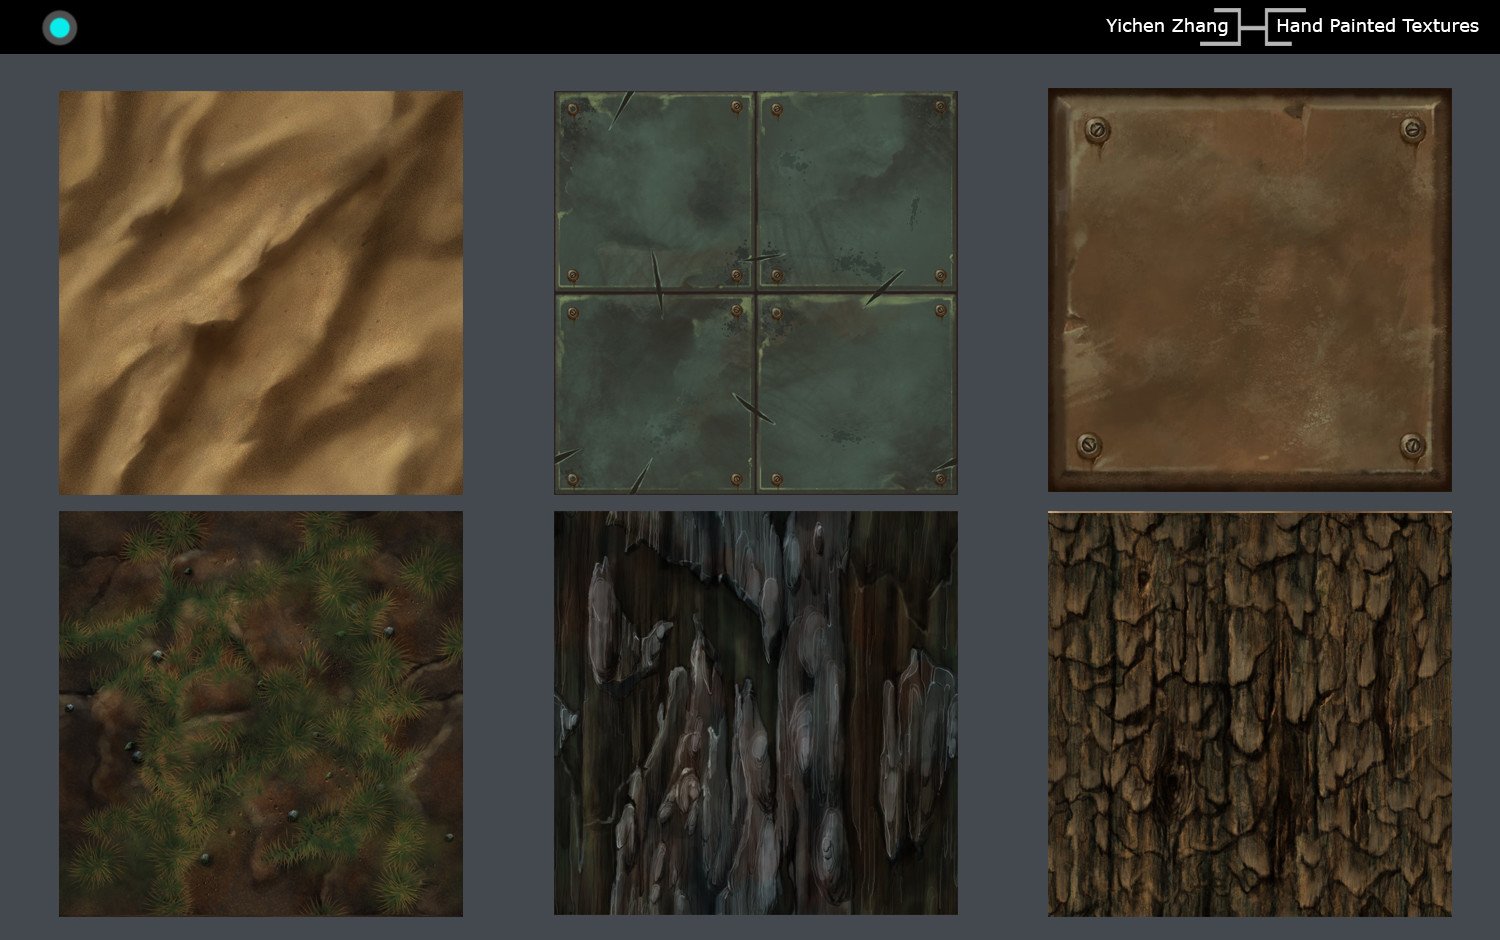Open the grass and dirt ground texture
Image resolution: width=1500 pixels, height=940 pixels.
261,714
